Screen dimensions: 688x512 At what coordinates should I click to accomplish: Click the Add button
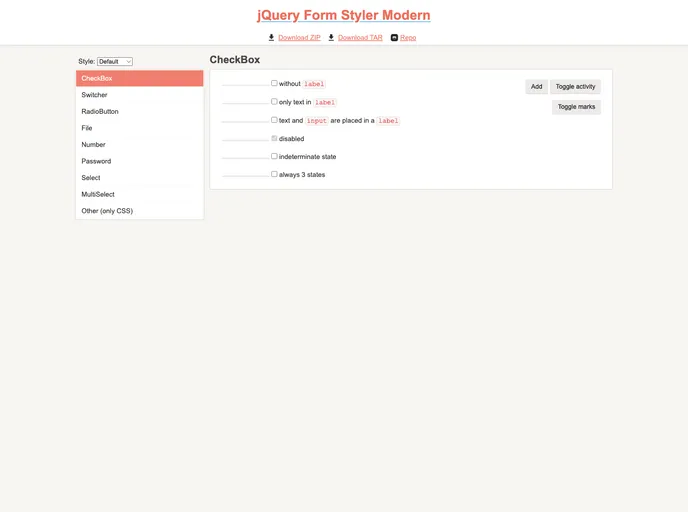click(x=536, y=86)
